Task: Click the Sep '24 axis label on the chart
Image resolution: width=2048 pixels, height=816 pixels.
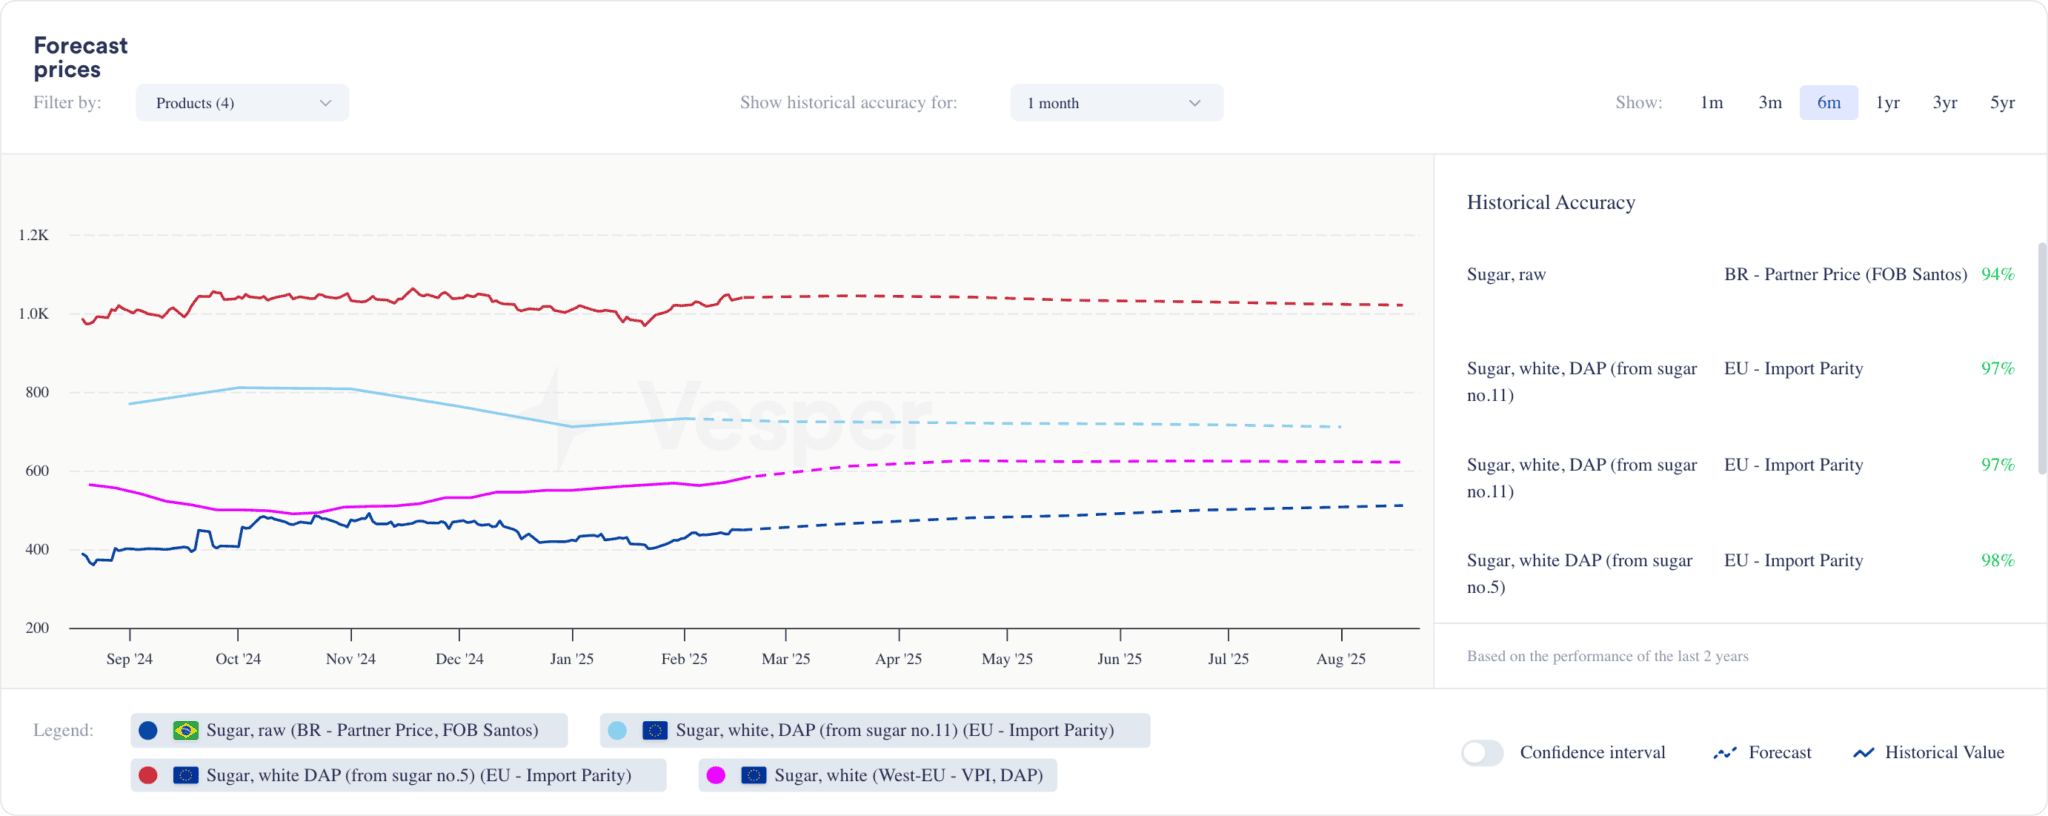Action: 128,658
